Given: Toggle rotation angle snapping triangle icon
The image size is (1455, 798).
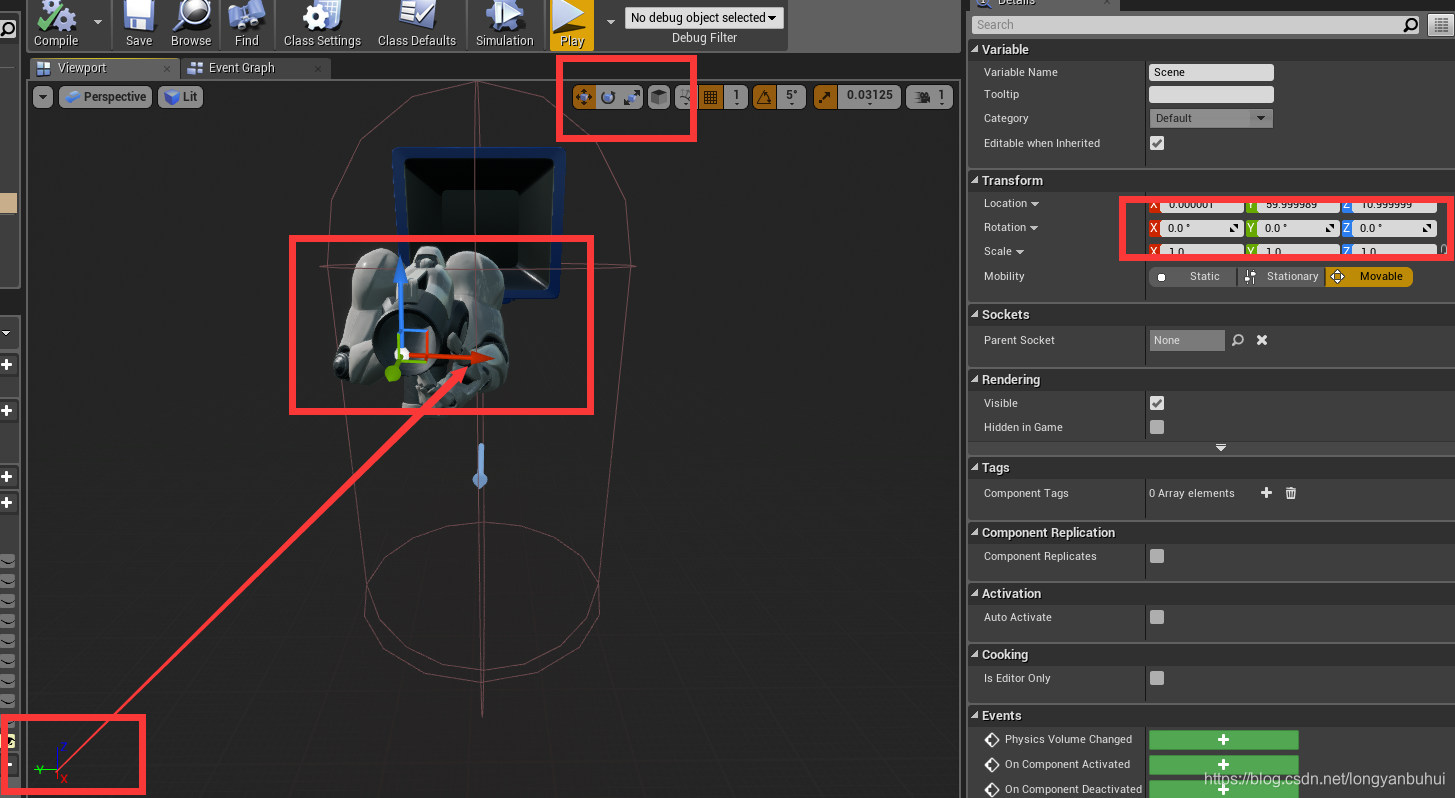Looking at the screenshot, I should (764, 97).
